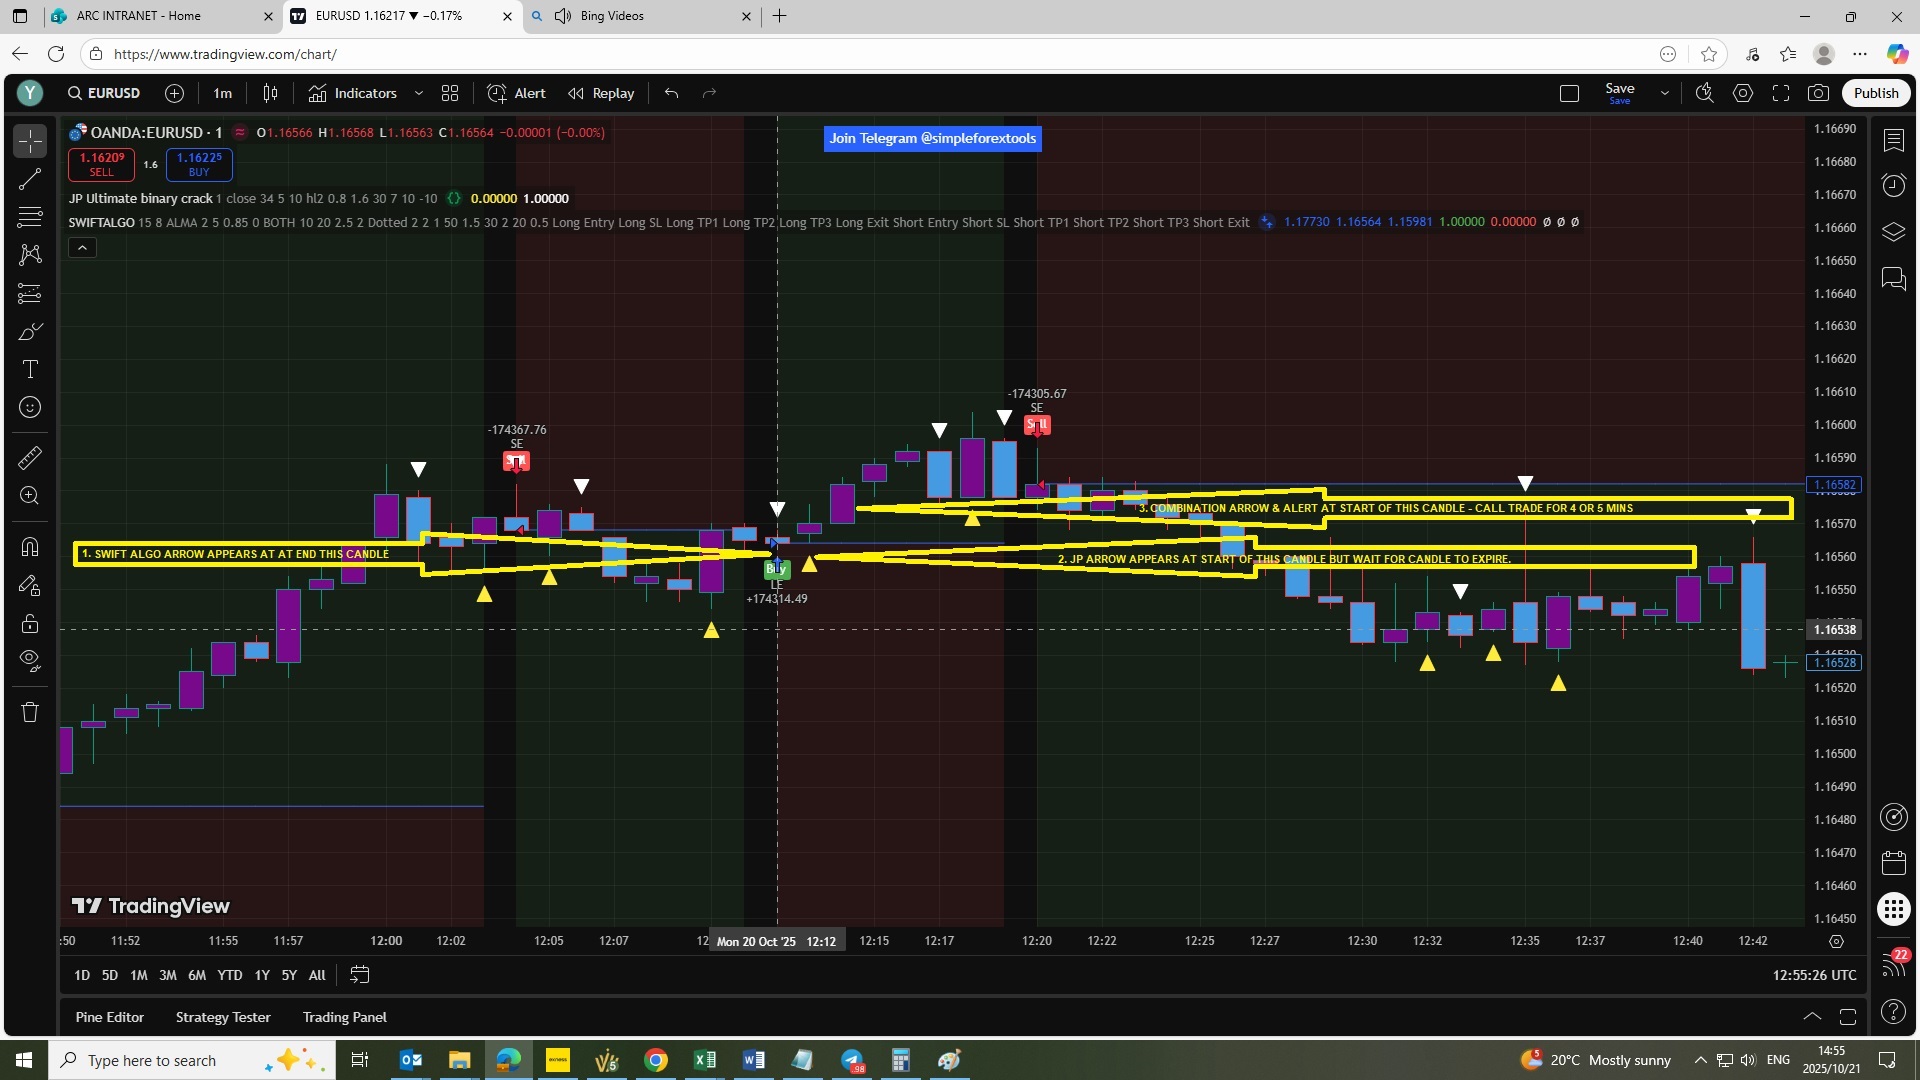Screen dimensions: 1920x1080
Task: Open the Watchlist panel icon
Action: point(1893,140)
